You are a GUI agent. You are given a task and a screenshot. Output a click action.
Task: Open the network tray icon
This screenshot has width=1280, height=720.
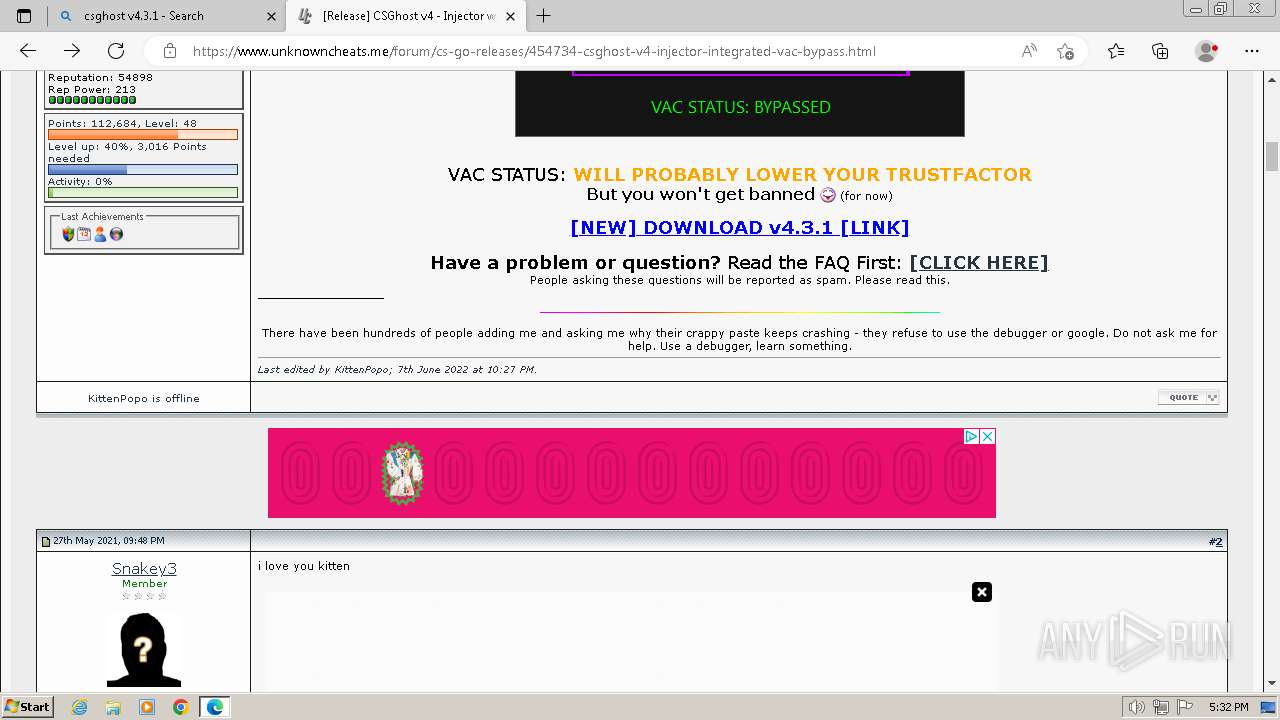(1161, 707)
